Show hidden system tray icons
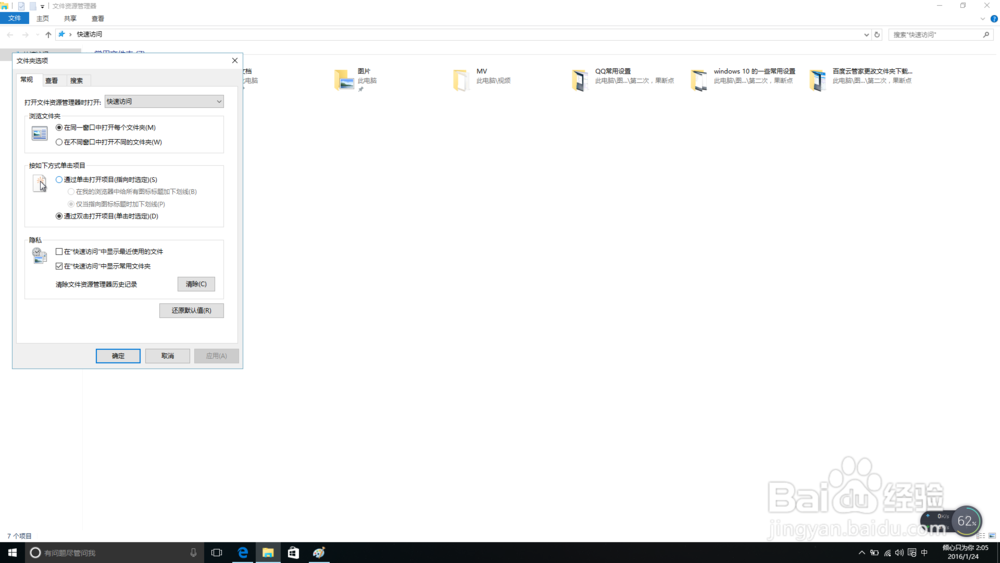This screenshot has height=563, width=1000. pos(862,553)
